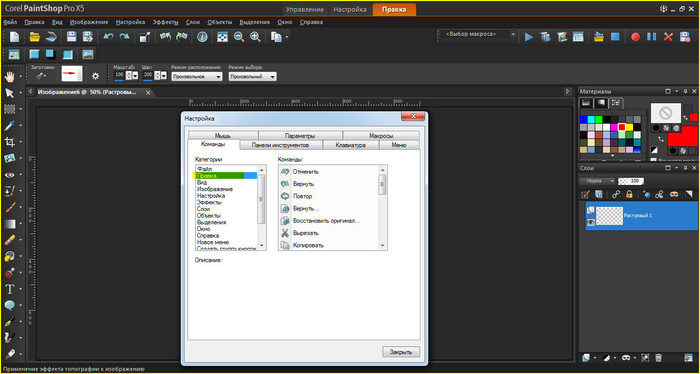
Task: Click layer opacity 100 field
Action: click(631, 181)
